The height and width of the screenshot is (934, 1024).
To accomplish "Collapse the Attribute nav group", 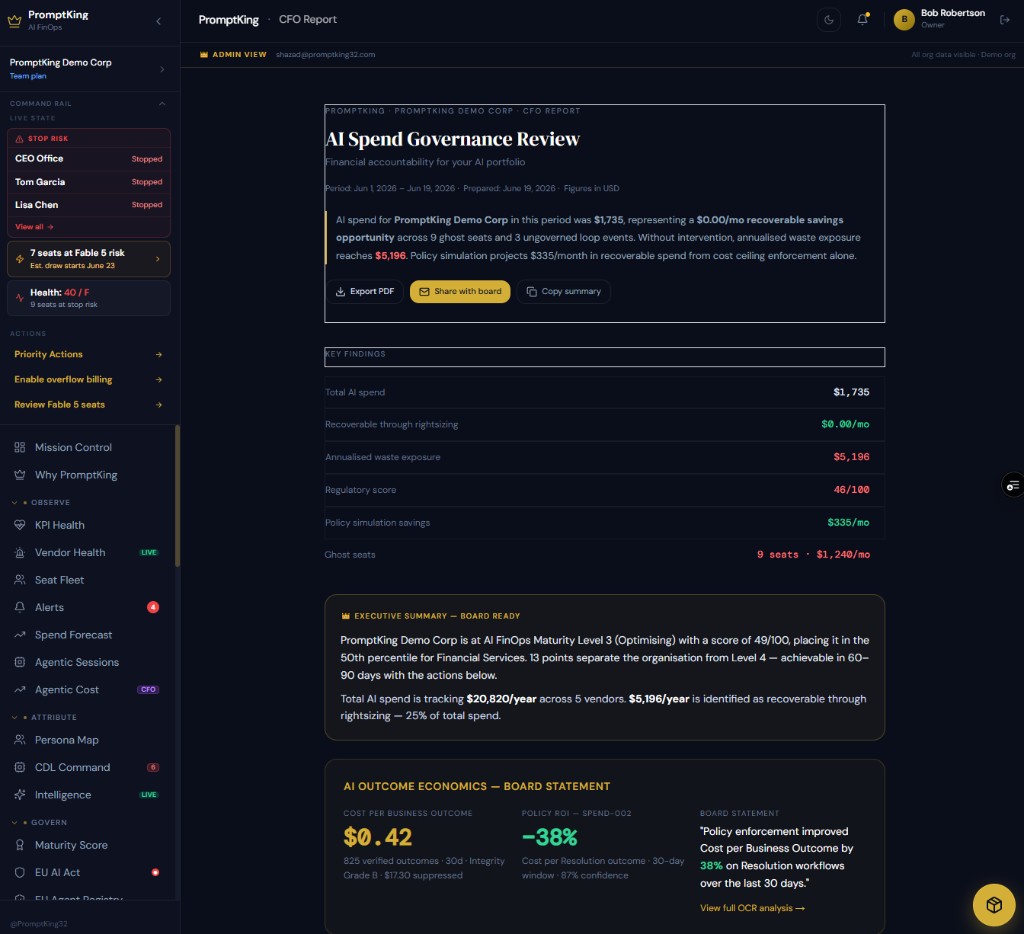I will coord(14,717).
